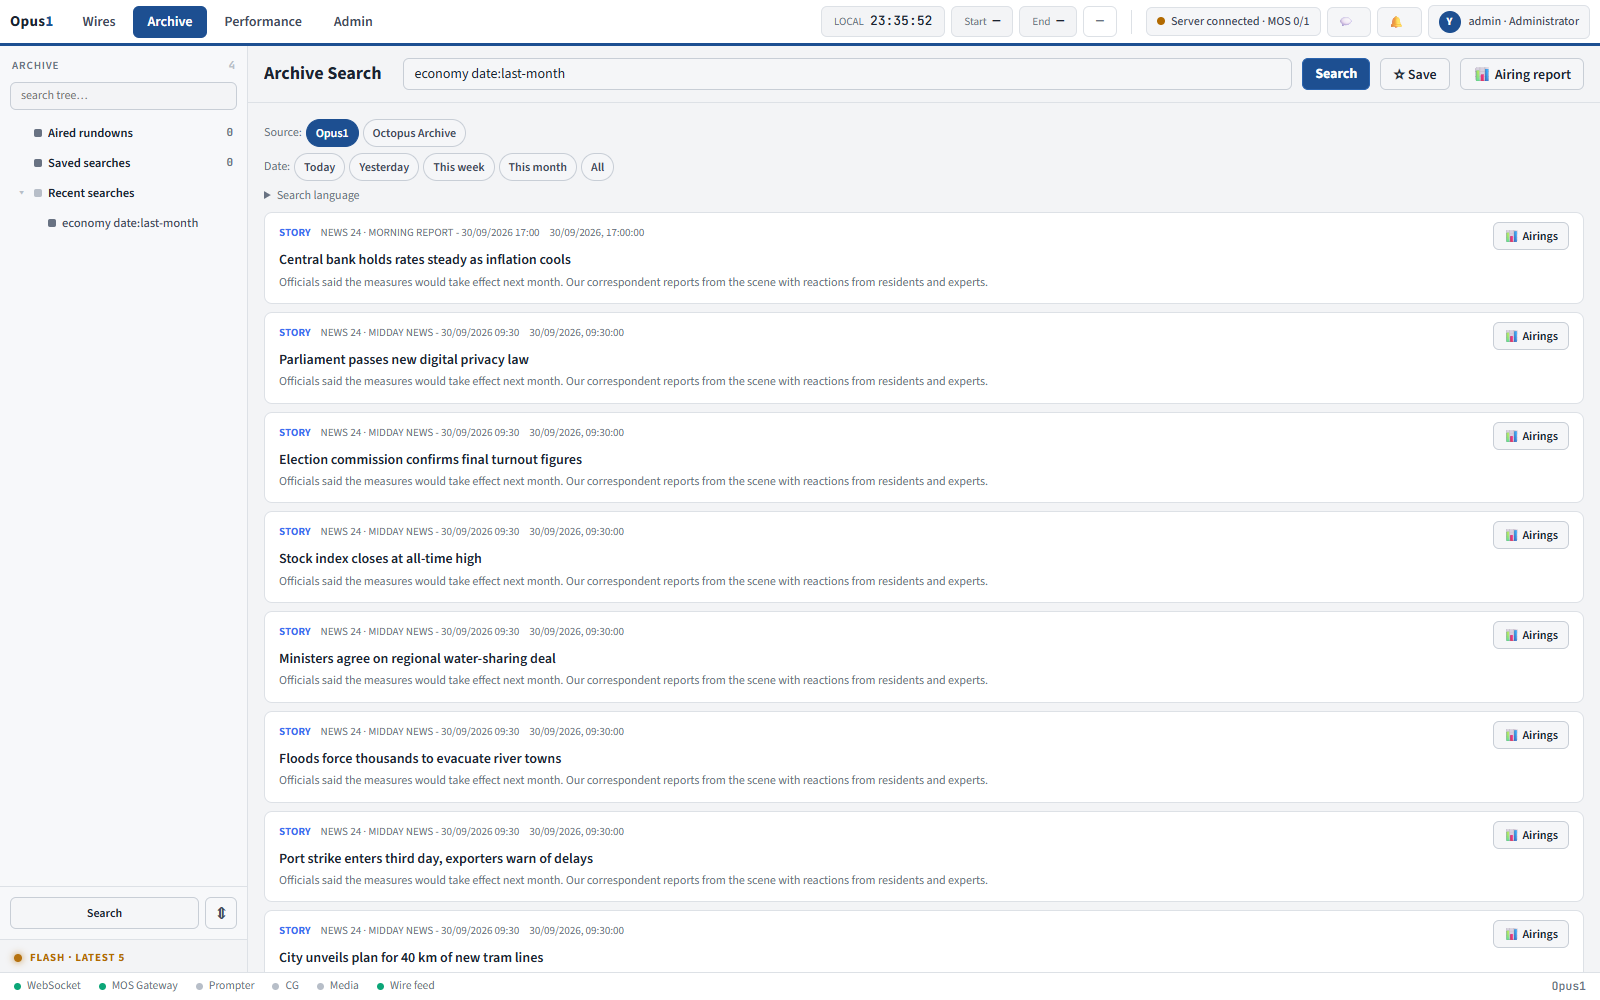Click the Airing report chart button
1600x1000 pixels.
(1521, 74)
